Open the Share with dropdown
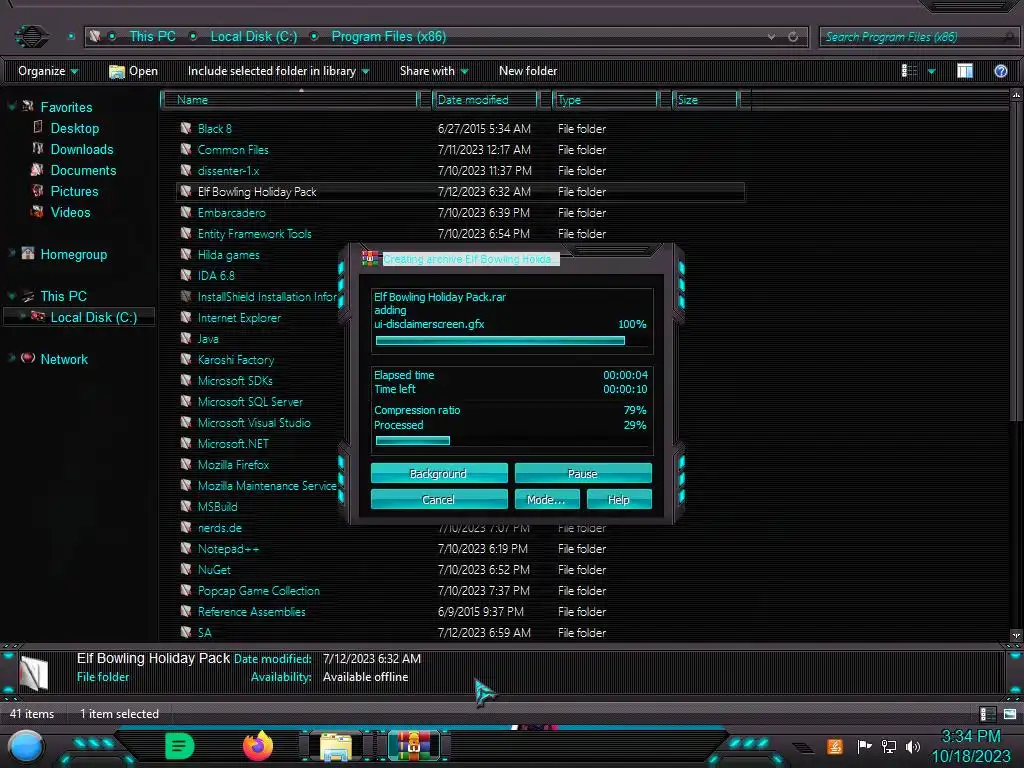Viewport: 1024px width, 768px height. pos(434,71)
